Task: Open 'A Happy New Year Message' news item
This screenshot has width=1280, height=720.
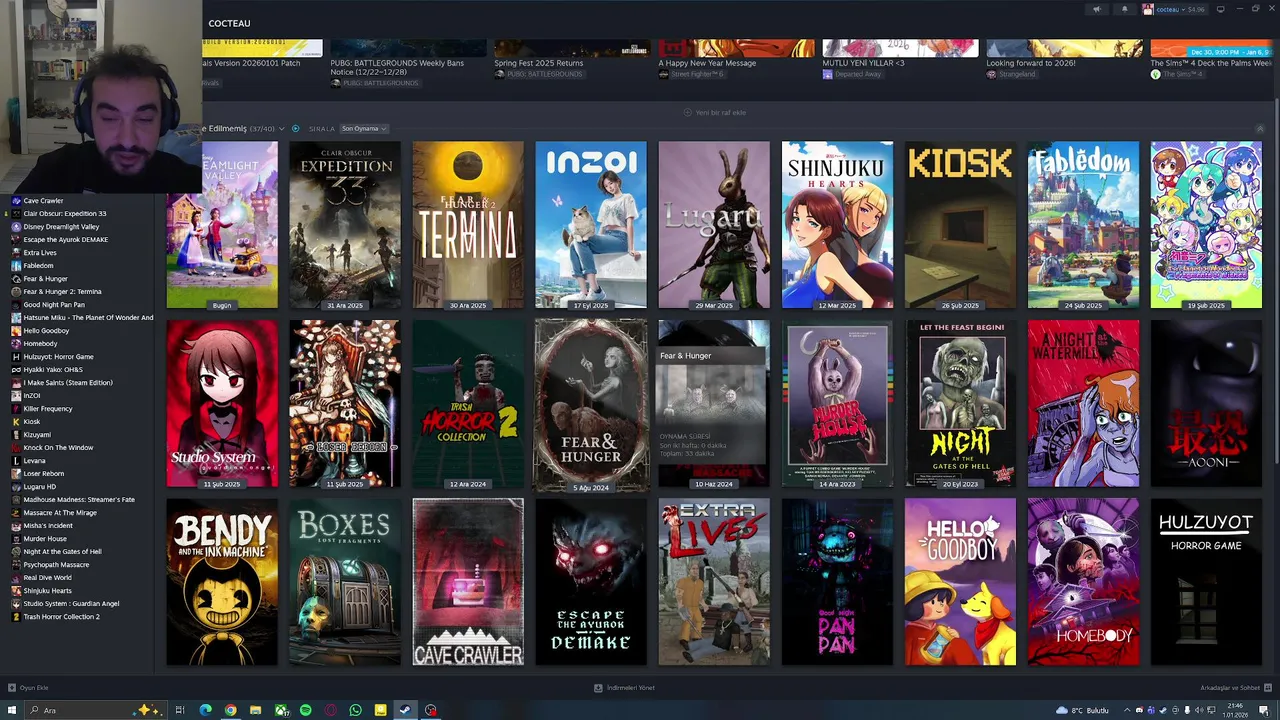Action: [707, 63]
